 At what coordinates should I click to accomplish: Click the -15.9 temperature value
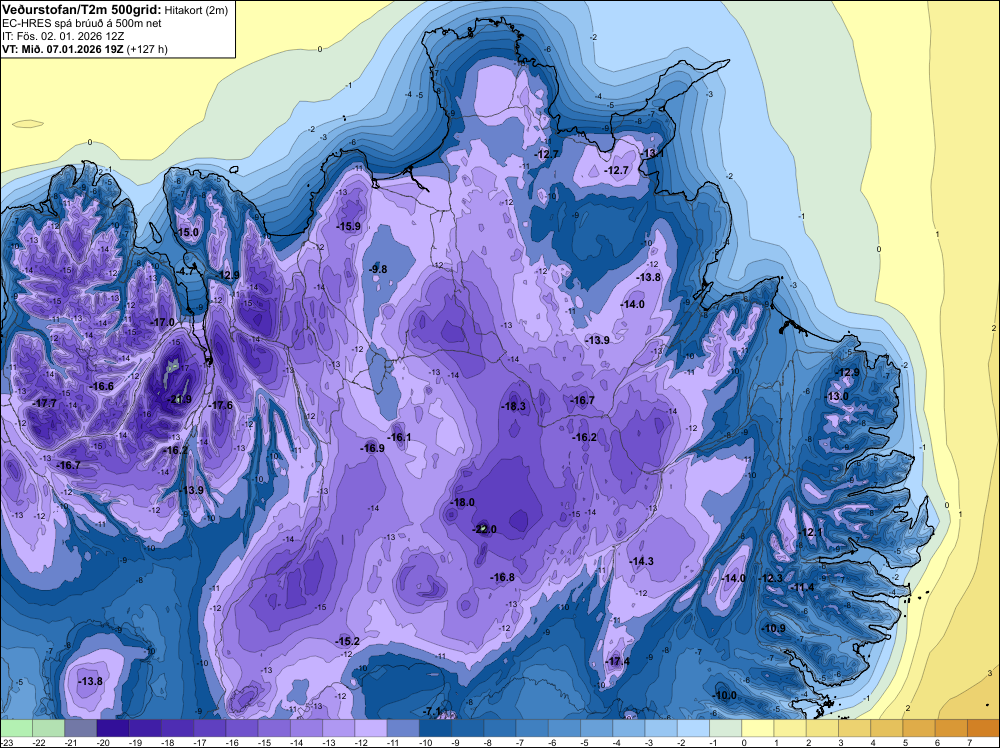tap(348, 226)
